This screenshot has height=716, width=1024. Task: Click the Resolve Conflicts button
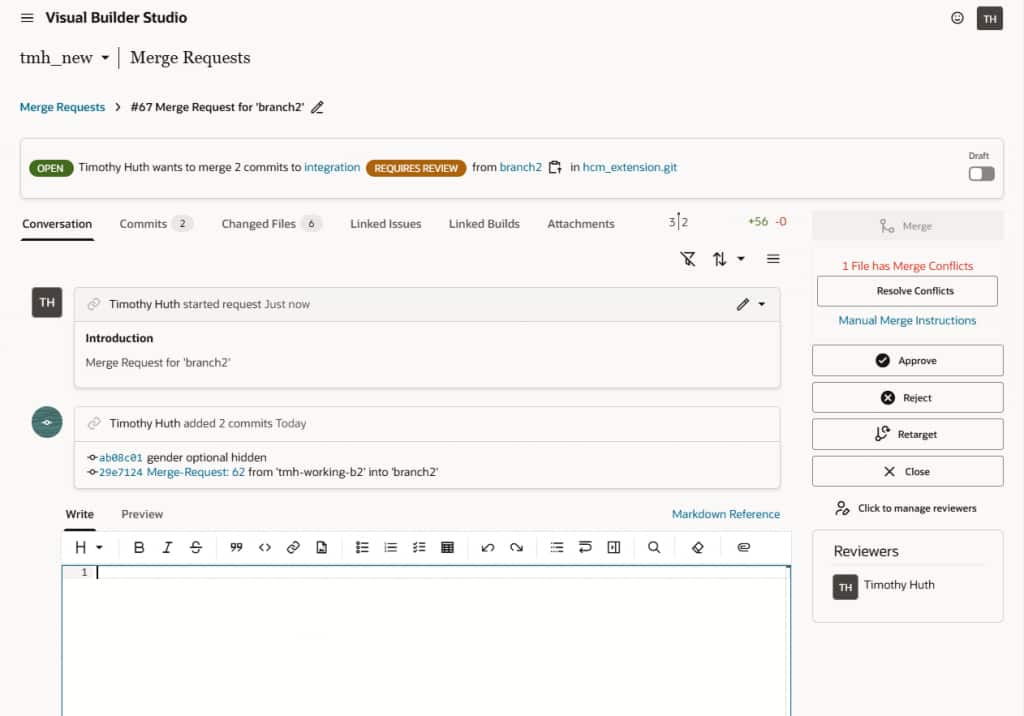tap(907, 291)
